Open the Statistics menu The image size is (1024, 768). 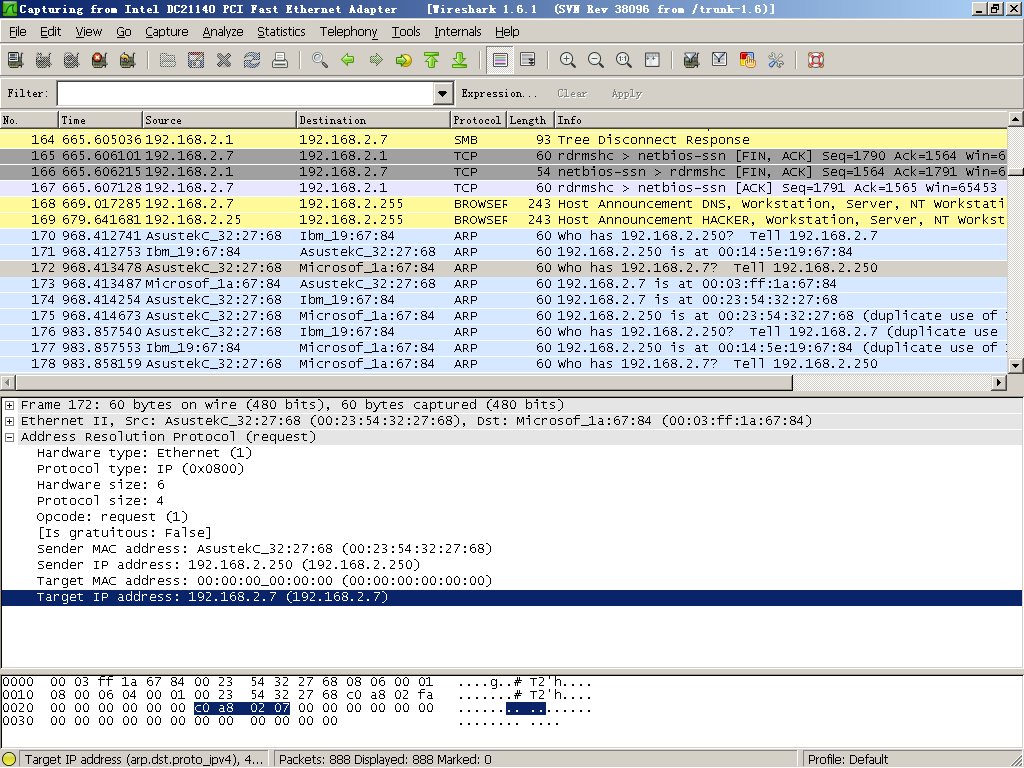[x=281, y=31]
